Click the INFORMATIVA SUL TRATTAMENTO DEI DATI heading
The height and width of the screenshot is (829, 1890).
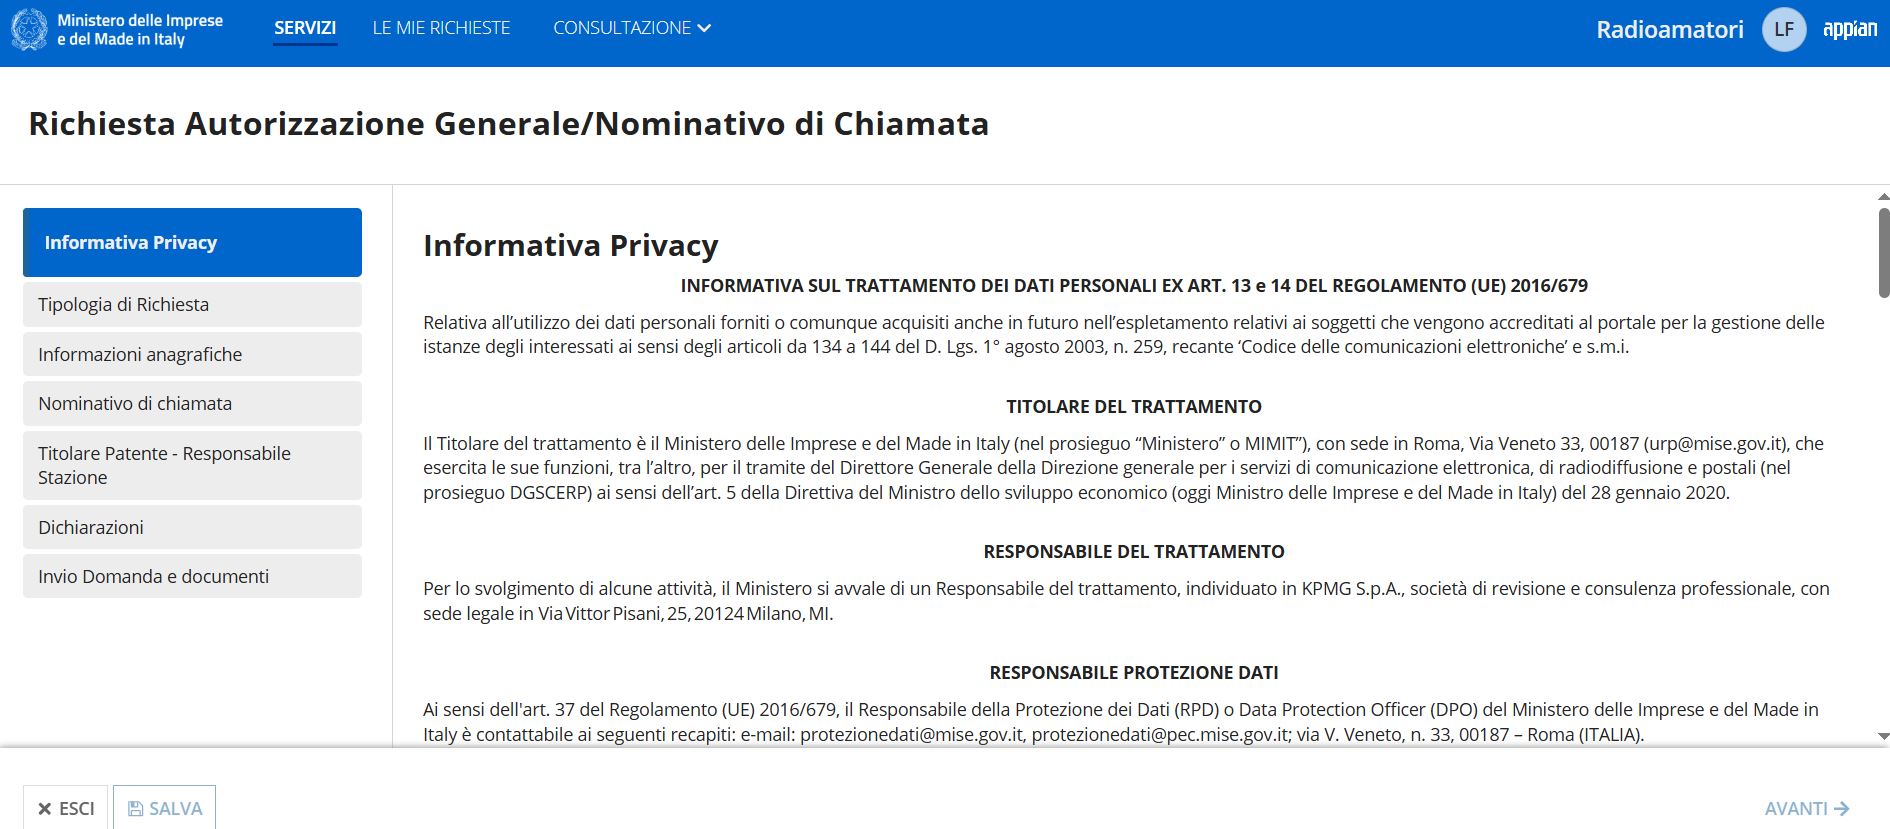point(1134,286)
